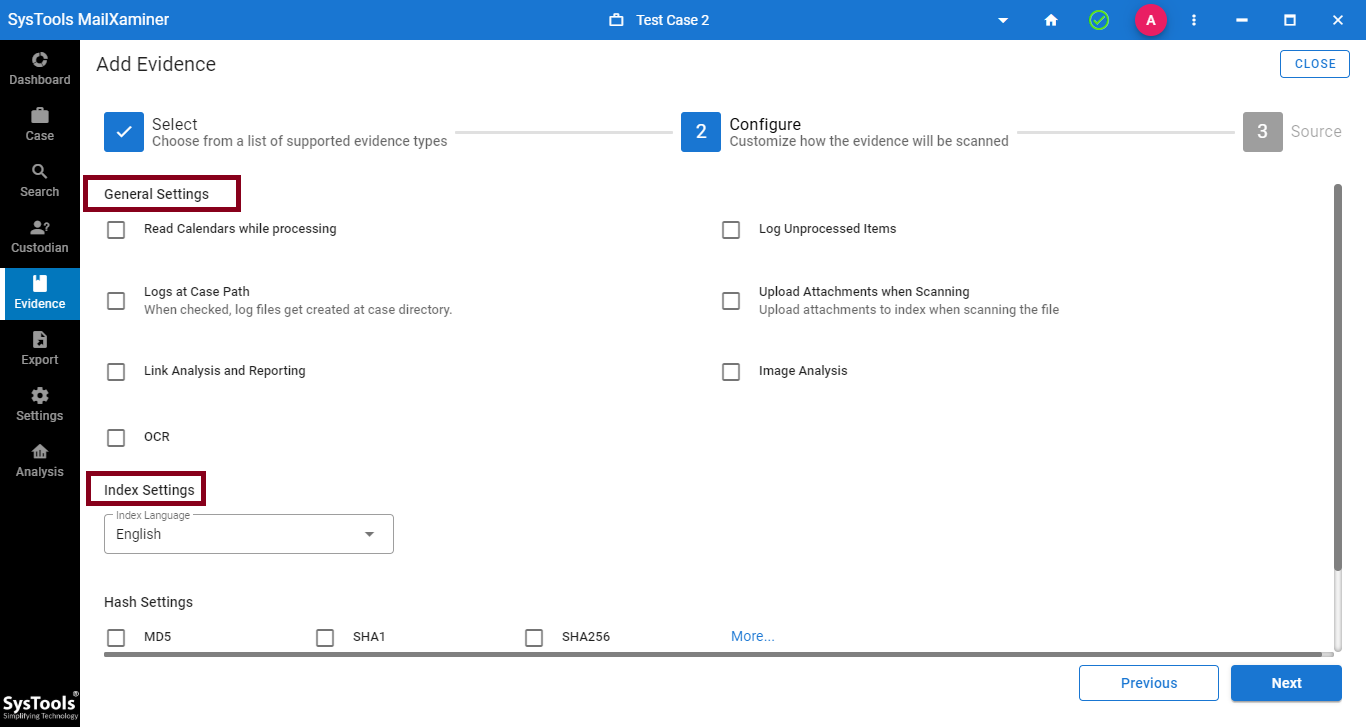Select the SHA256 hash checkbox
1366x727 pixels.
(x=534, y=638)
